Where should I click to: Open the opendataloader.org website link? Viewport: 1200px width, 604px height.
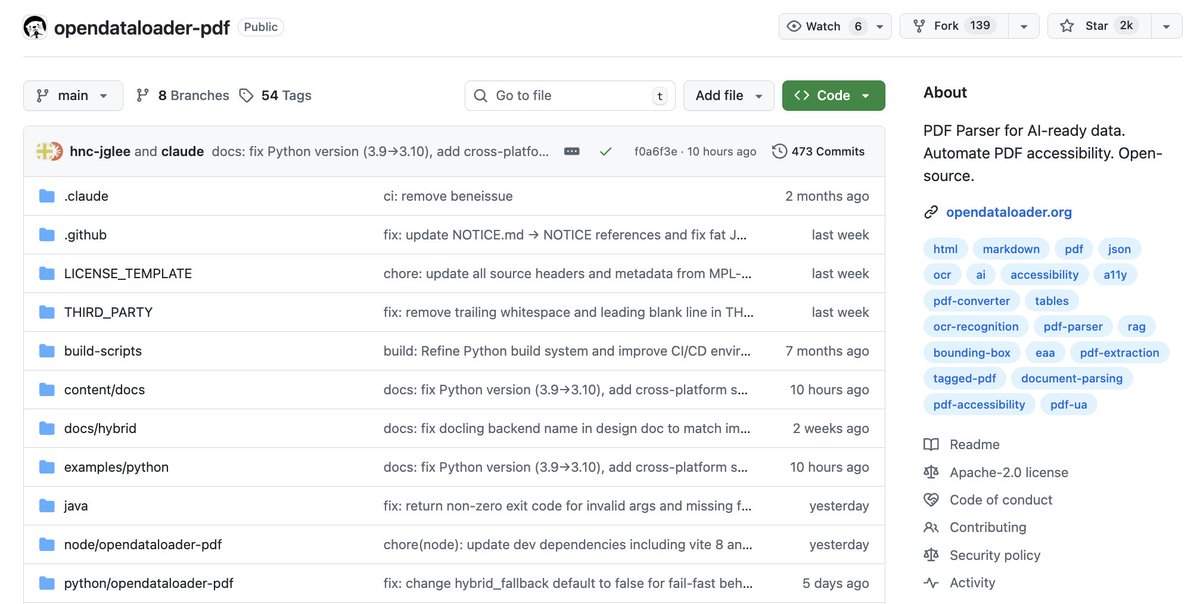[1009, 212]
